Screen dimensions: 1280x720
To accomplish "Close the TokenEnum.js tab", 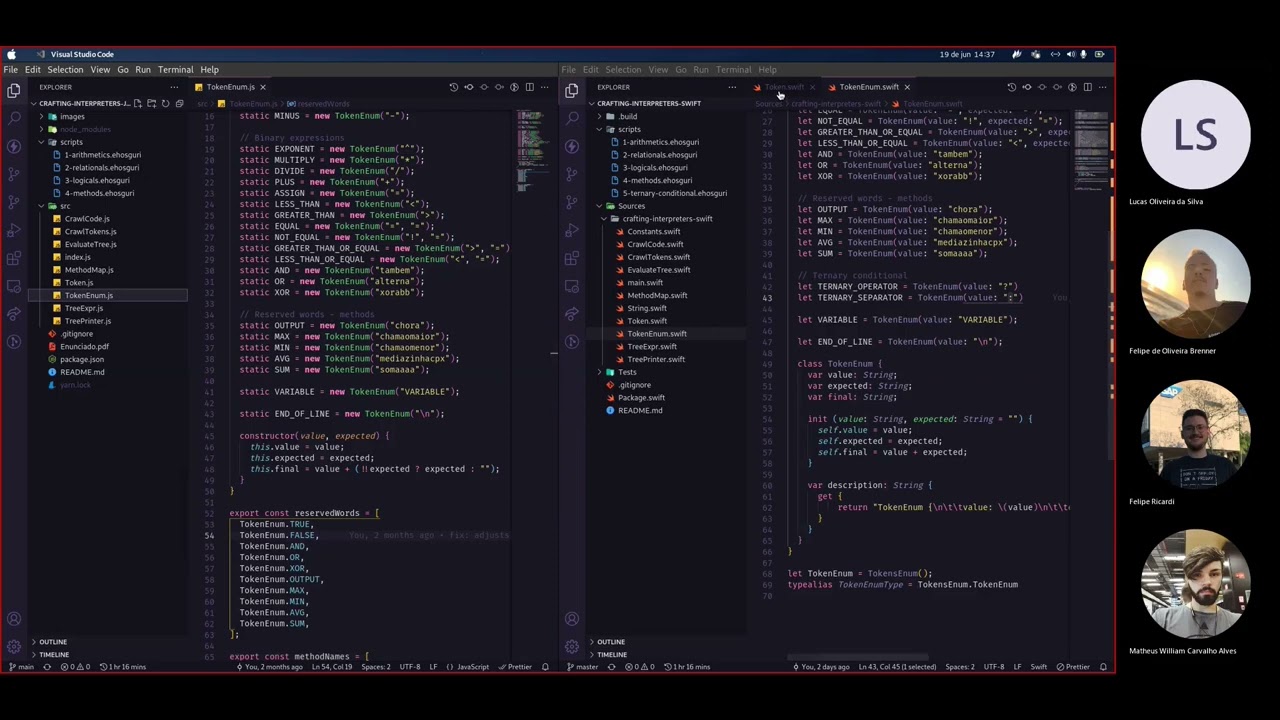I will tap(263, 87).
